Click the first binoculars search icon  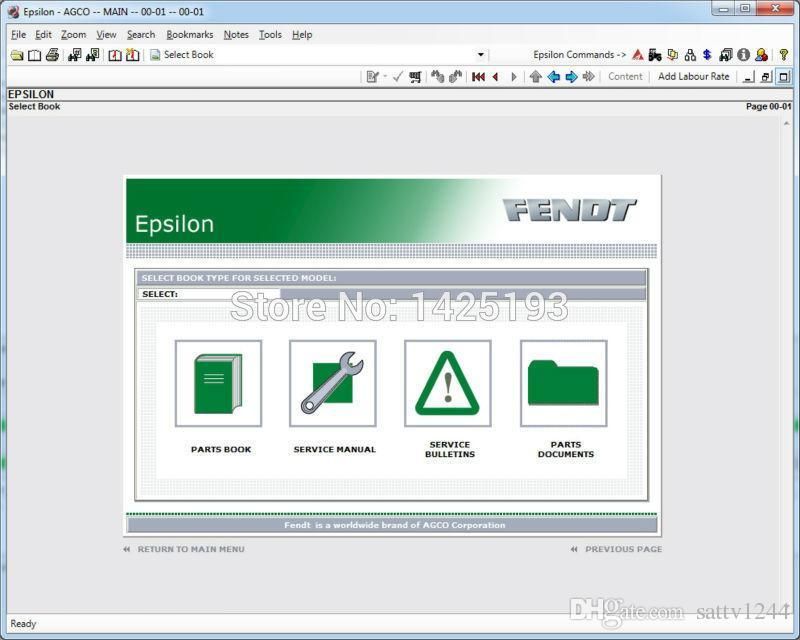pos(74,55)
